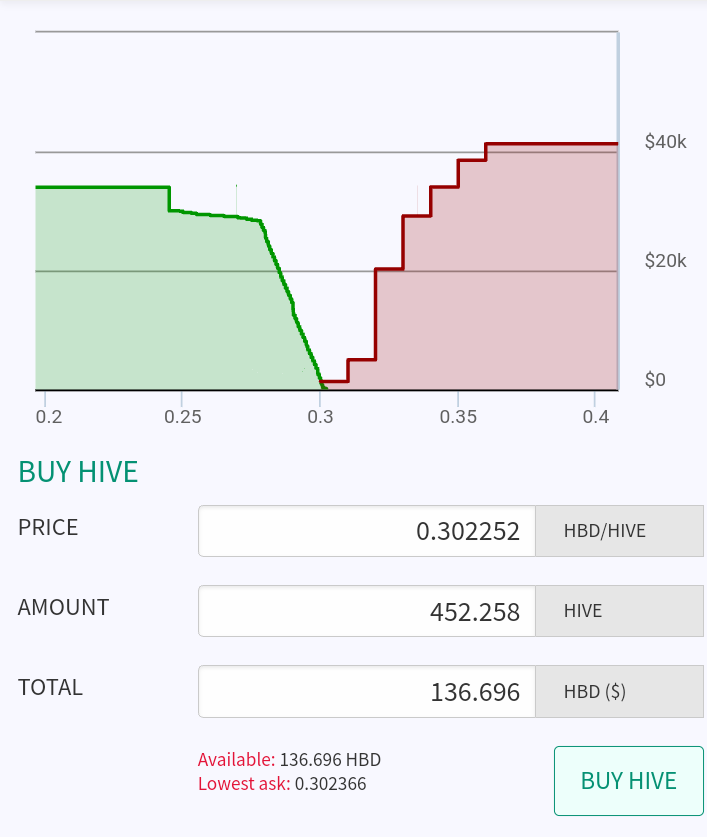Click the PRICE field label
Viewport: 707px width, 837px height.
point(48,527)
